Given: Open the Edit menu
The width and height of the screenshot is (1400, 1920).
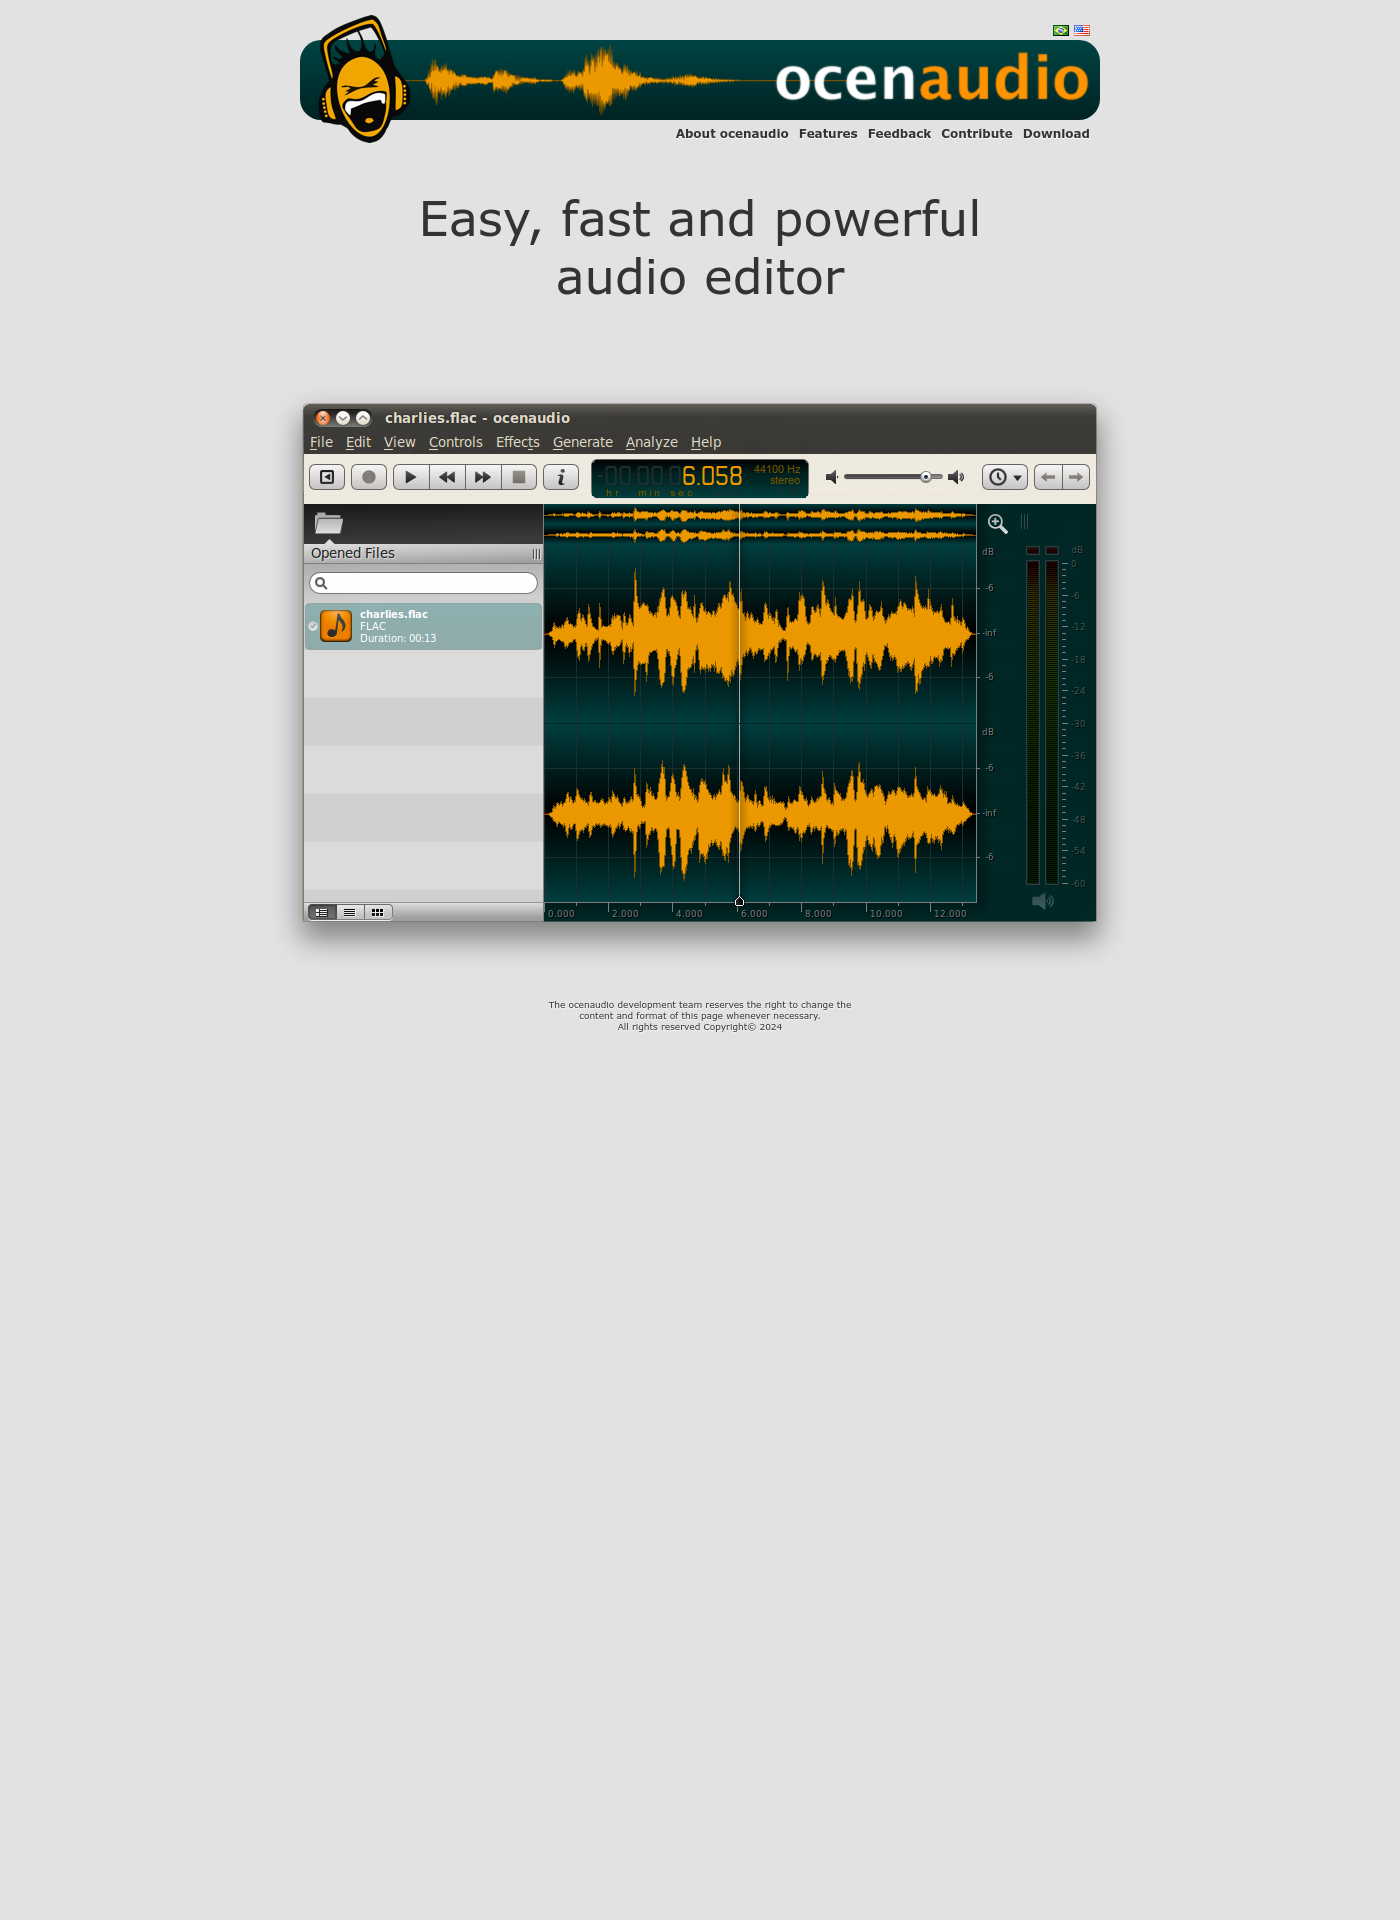Looking at the screenshot, I should point(358,442).
